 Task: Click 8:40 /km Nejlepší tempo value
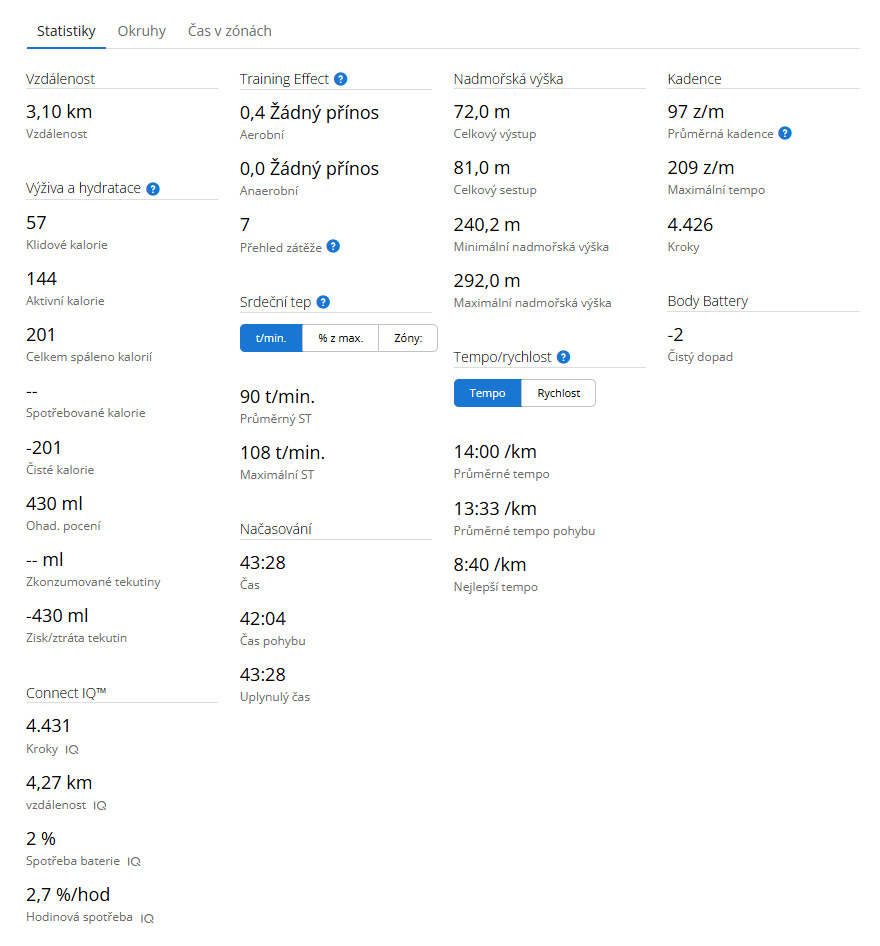[490, 565]
